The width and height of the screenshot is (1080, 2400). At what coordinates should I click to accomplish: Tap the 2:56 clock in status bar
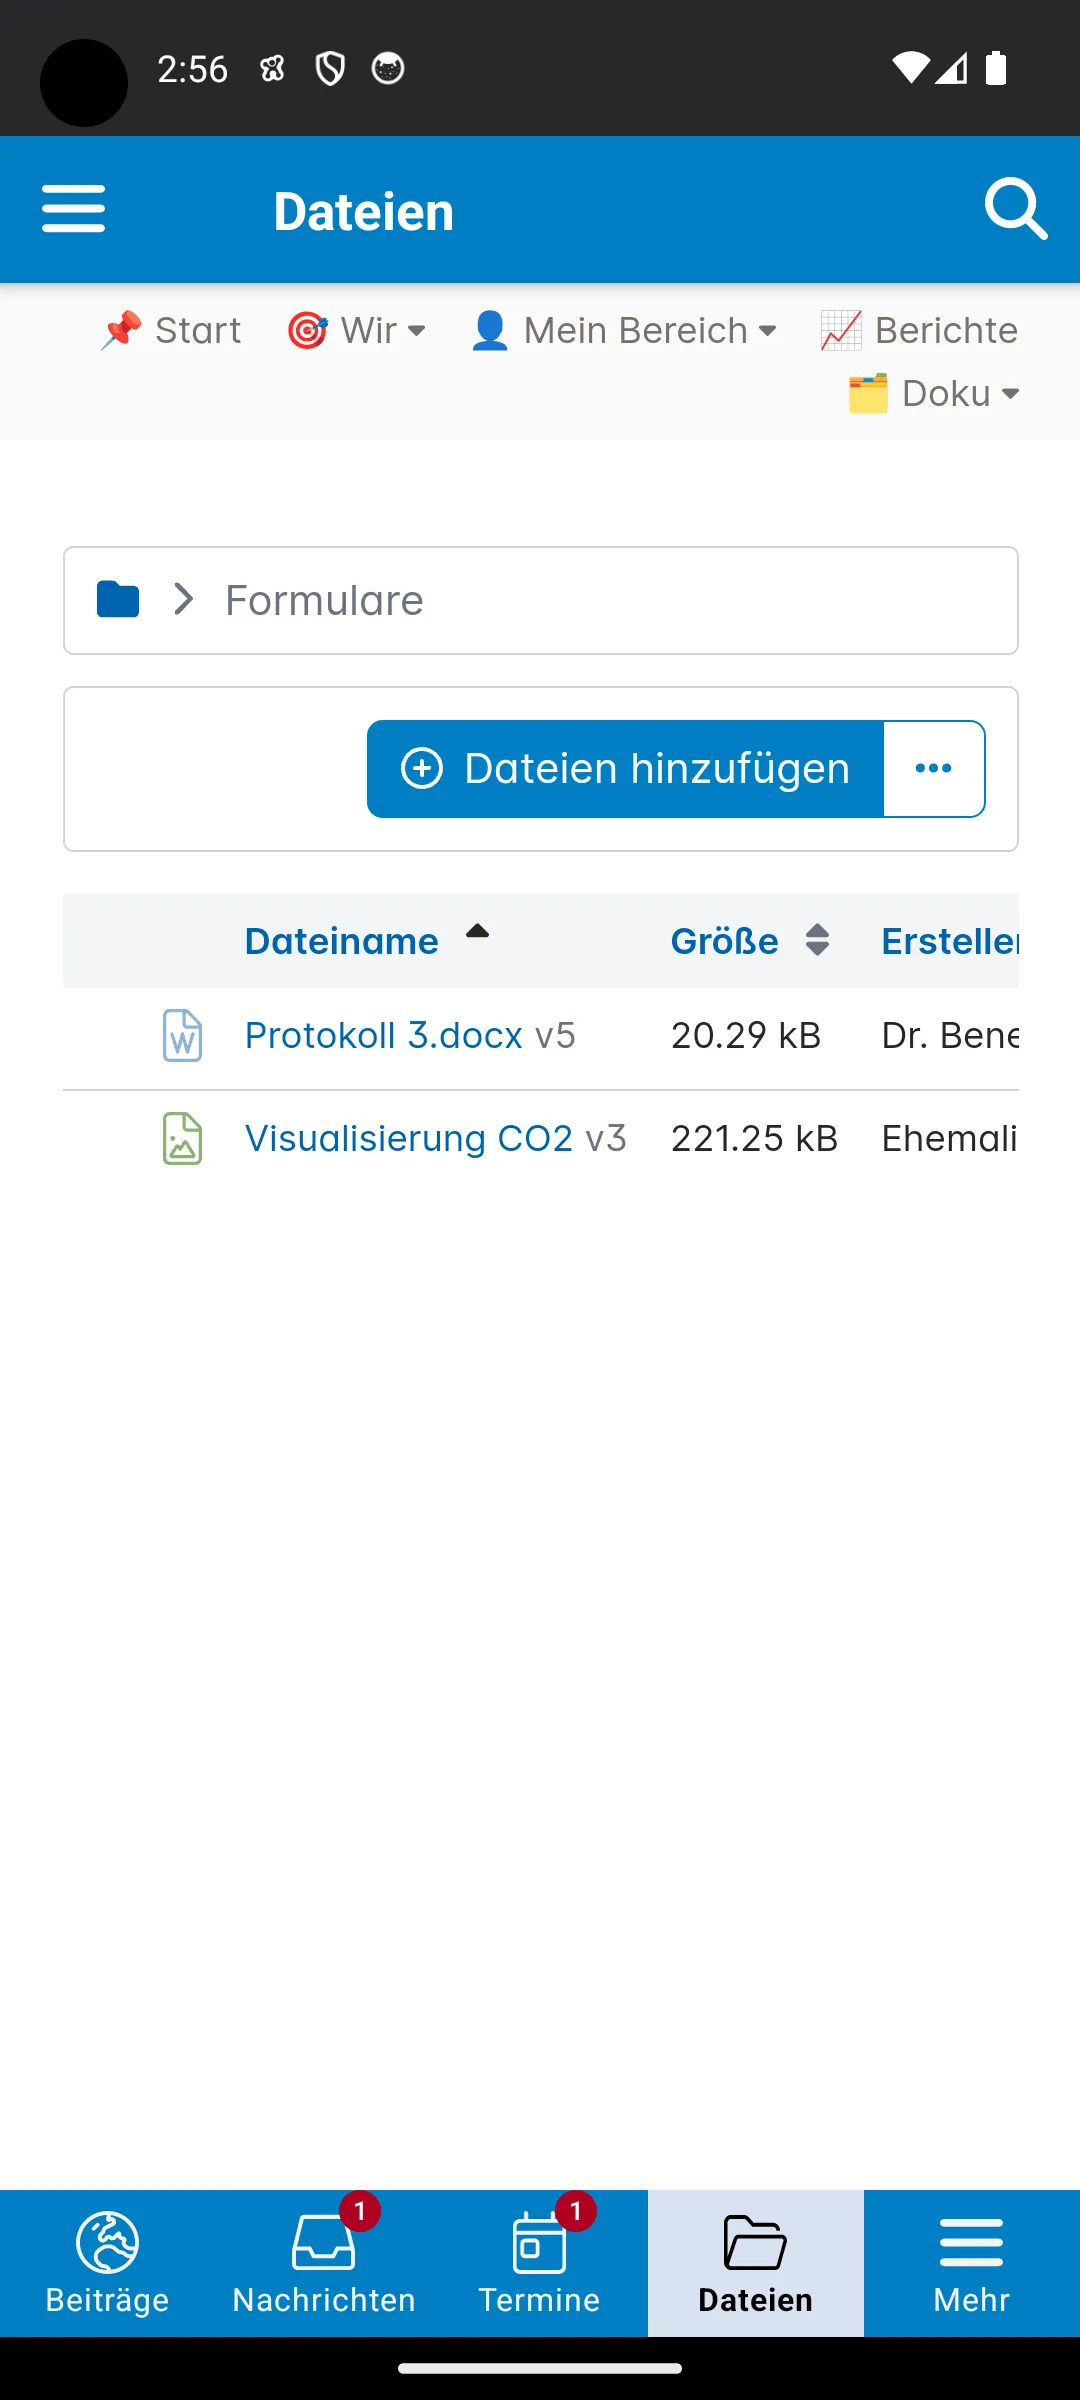[193, 69]
